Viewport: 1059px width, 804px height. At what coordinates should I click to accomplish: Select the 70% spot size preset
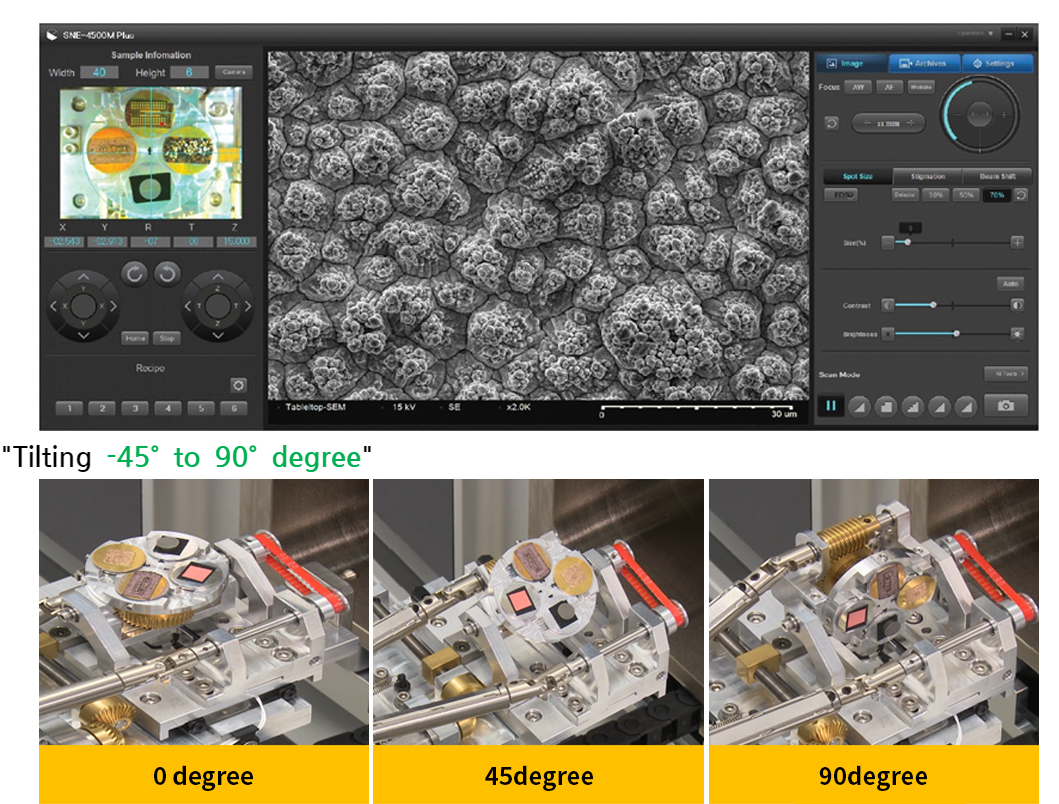pyautogui.click(x=997, y=195)
